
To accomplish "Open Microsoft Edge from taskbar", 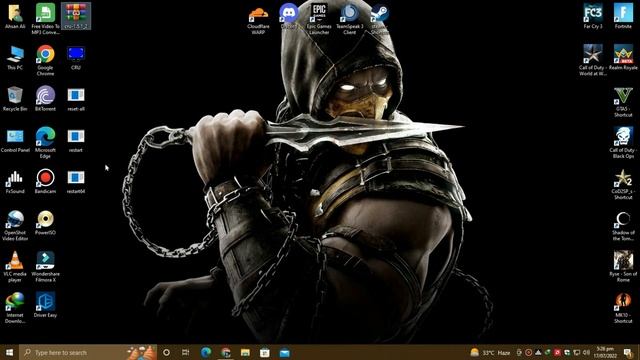I will [x=206, y=352].
